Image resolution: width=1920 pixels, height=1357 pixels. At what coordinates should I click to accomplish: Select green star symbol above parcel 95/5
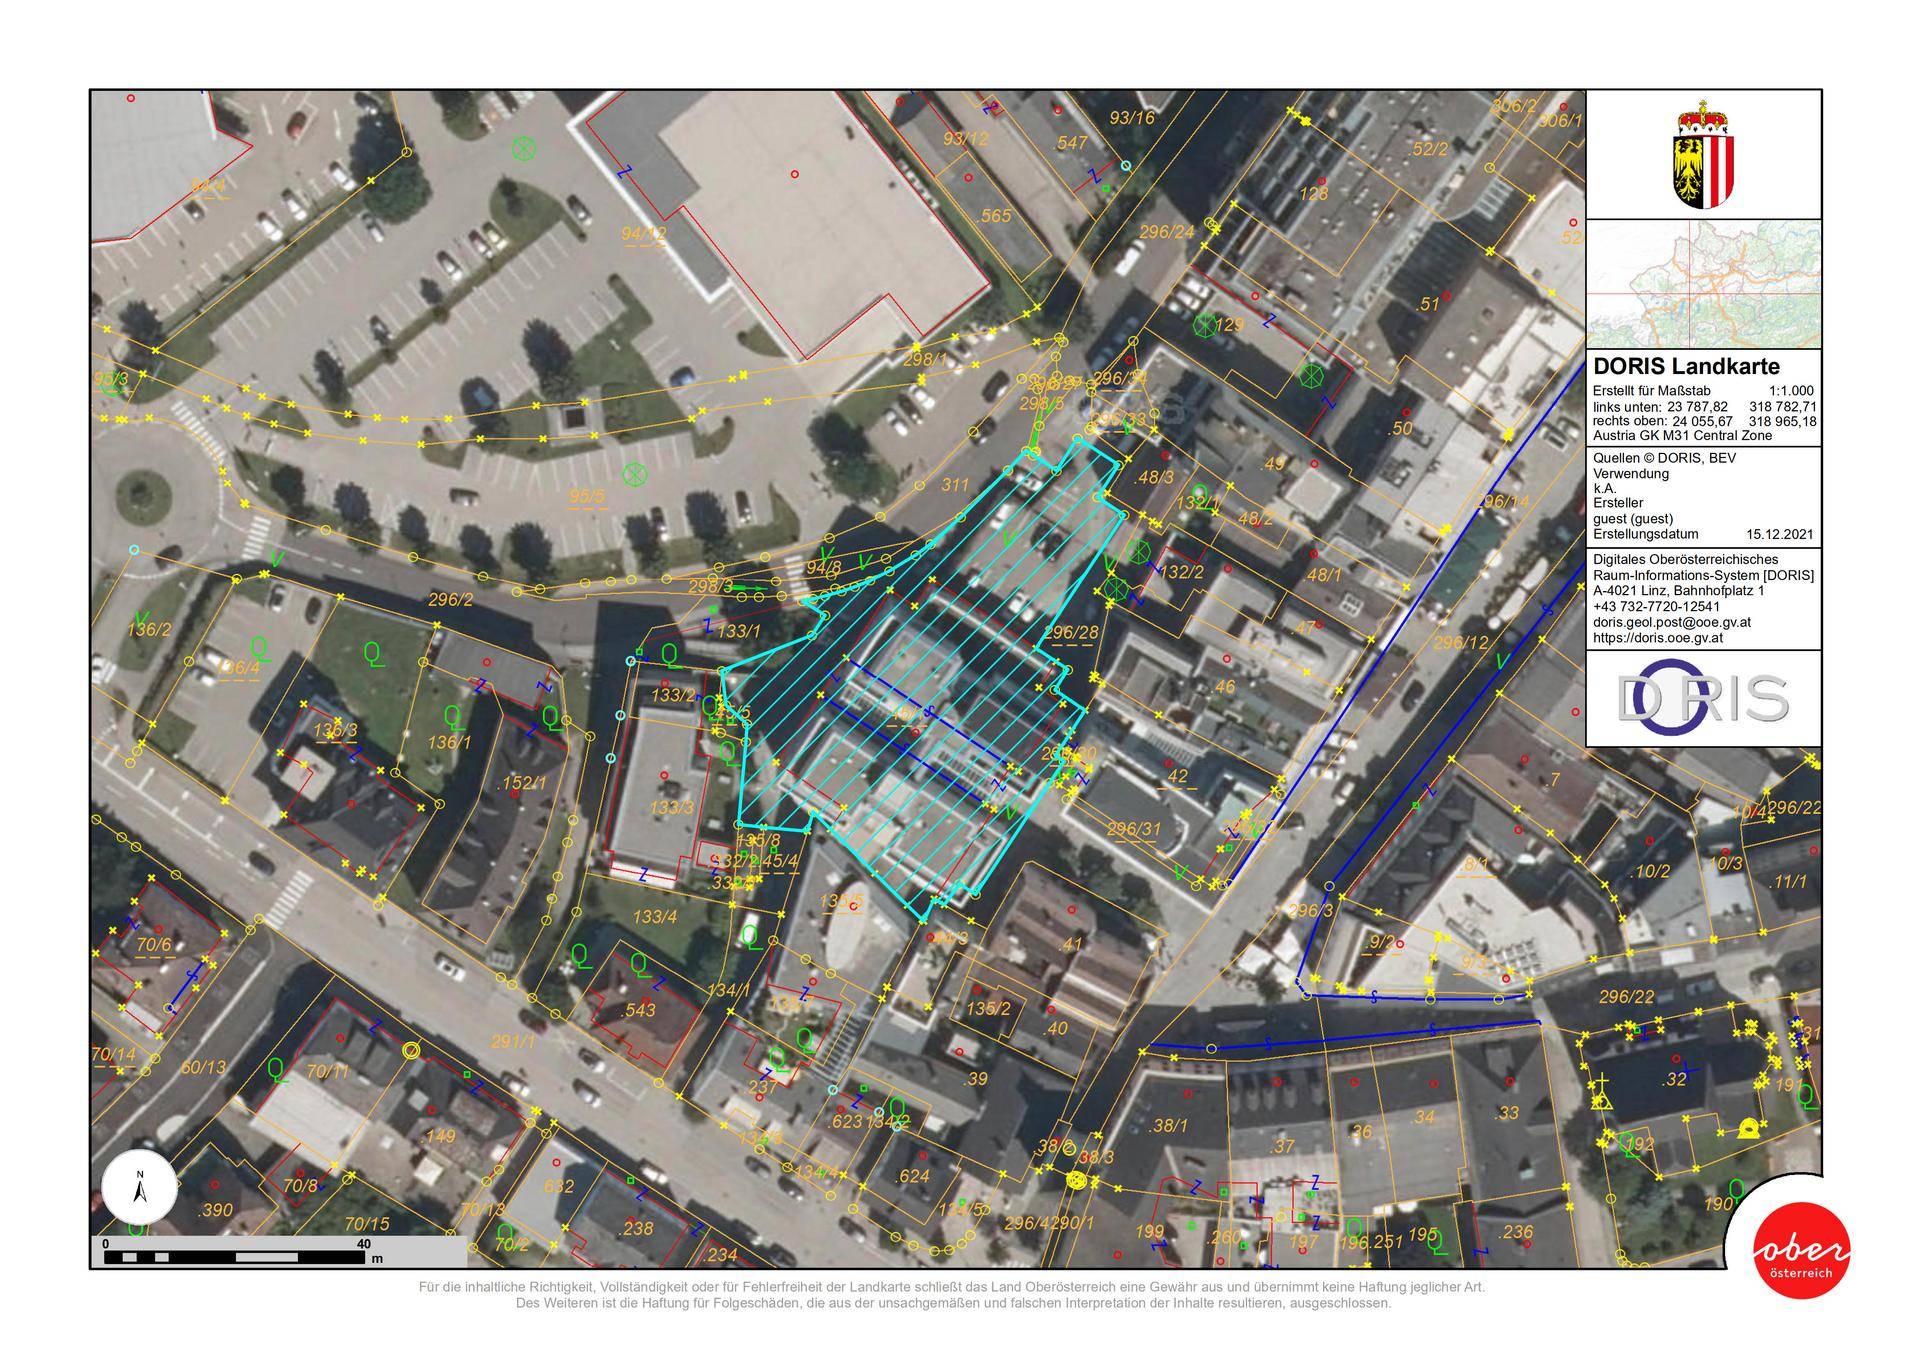(635, 473)
